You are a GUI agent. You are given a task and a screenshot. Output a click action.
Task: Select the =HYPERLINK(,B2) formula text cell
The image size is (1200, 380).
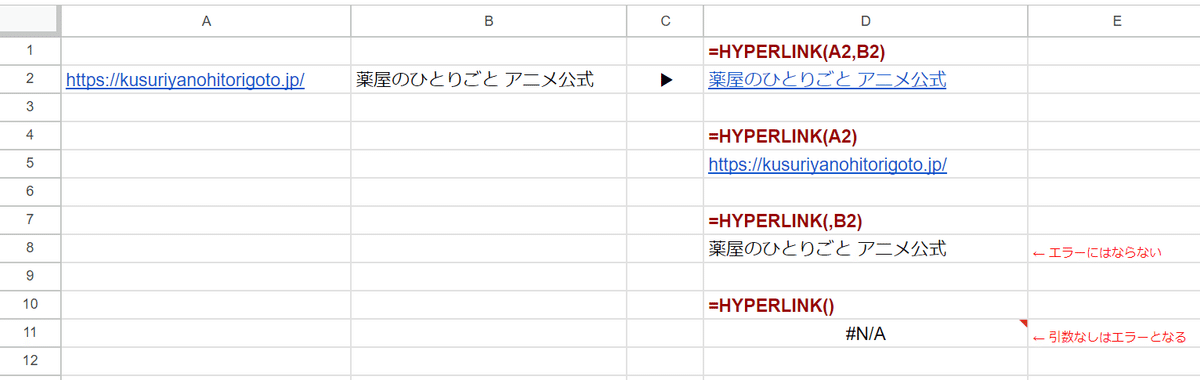pos(866,221)
